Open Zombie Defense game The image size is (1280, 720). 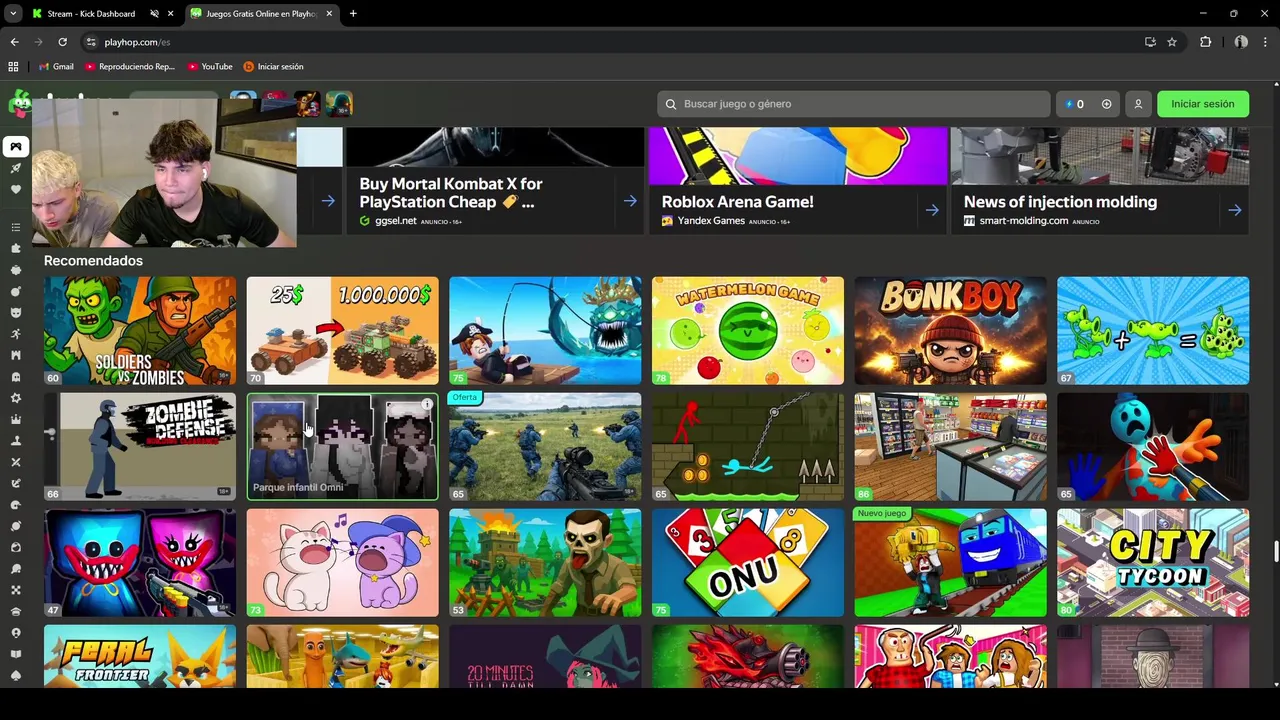[x=140, y=447]
